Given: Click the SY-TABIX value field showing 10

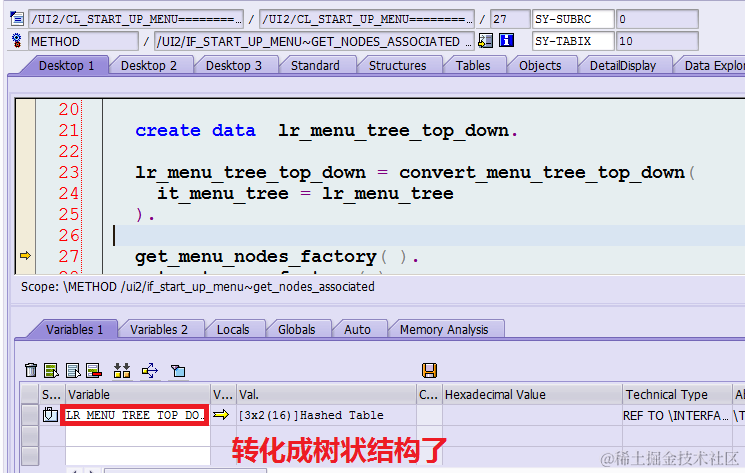Looking at the screenshot, I should pyautogui.click(x=657, y=41).
